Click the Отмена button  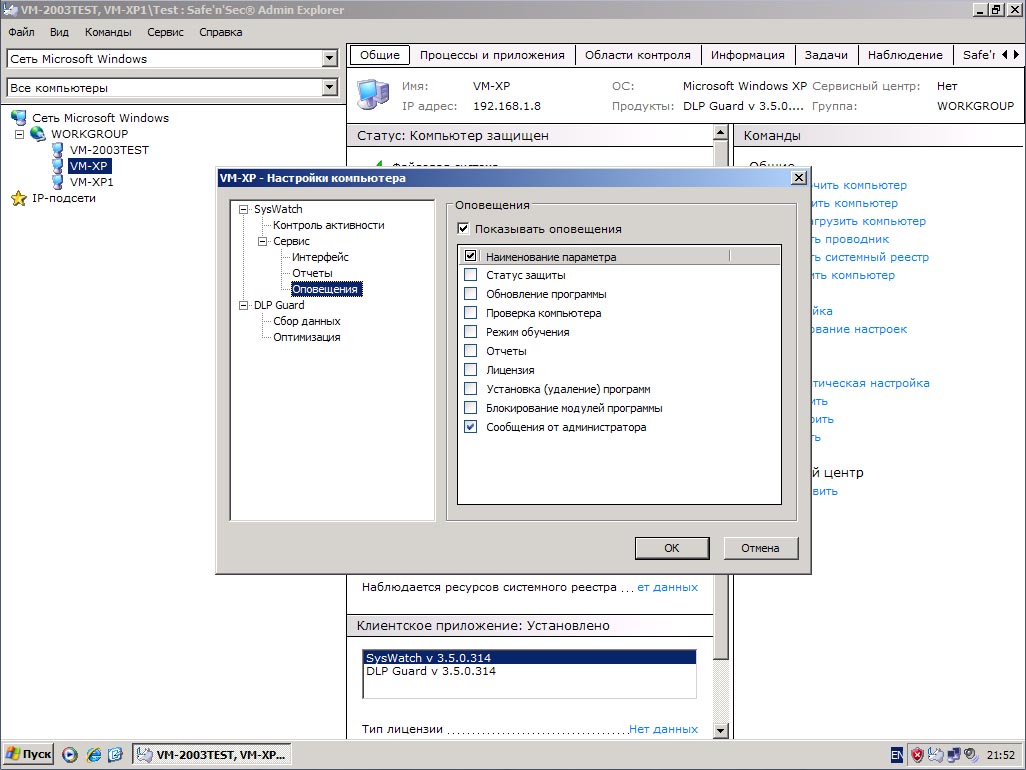[760, 548]
